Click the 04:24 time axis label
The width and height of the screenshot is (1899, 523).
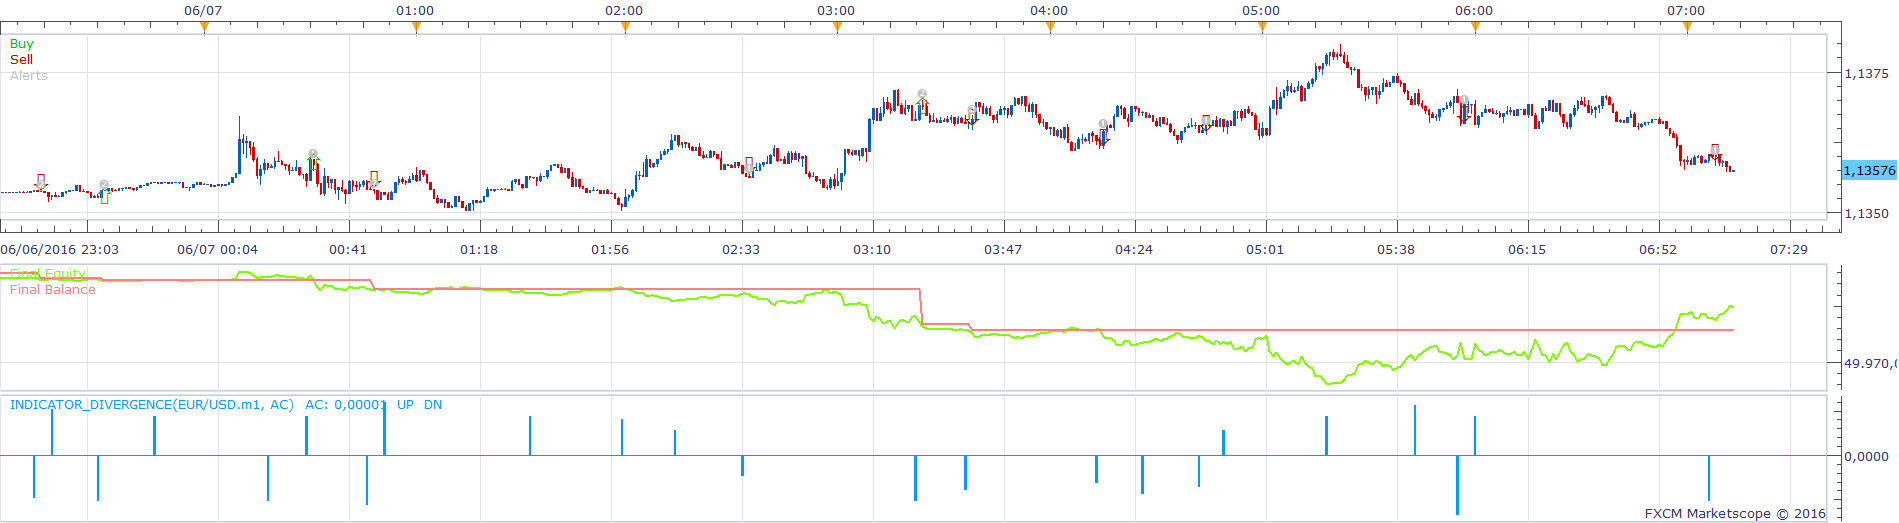[1134, 250]
